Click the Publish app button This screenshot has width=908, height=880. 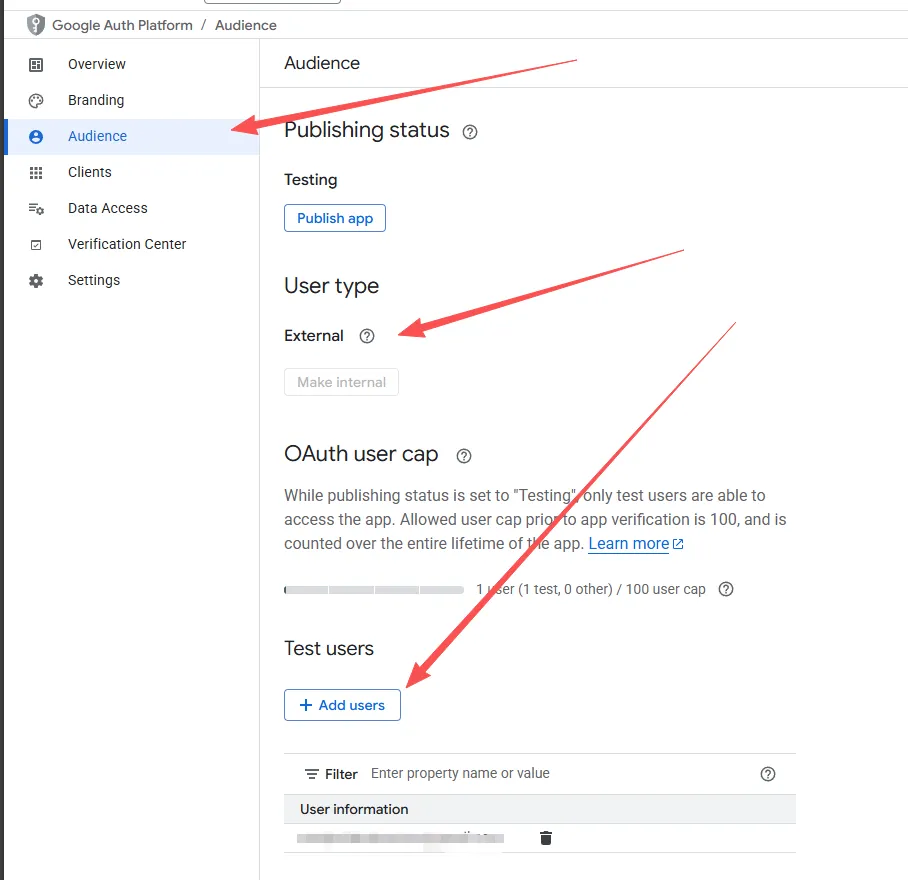point(335,218)
